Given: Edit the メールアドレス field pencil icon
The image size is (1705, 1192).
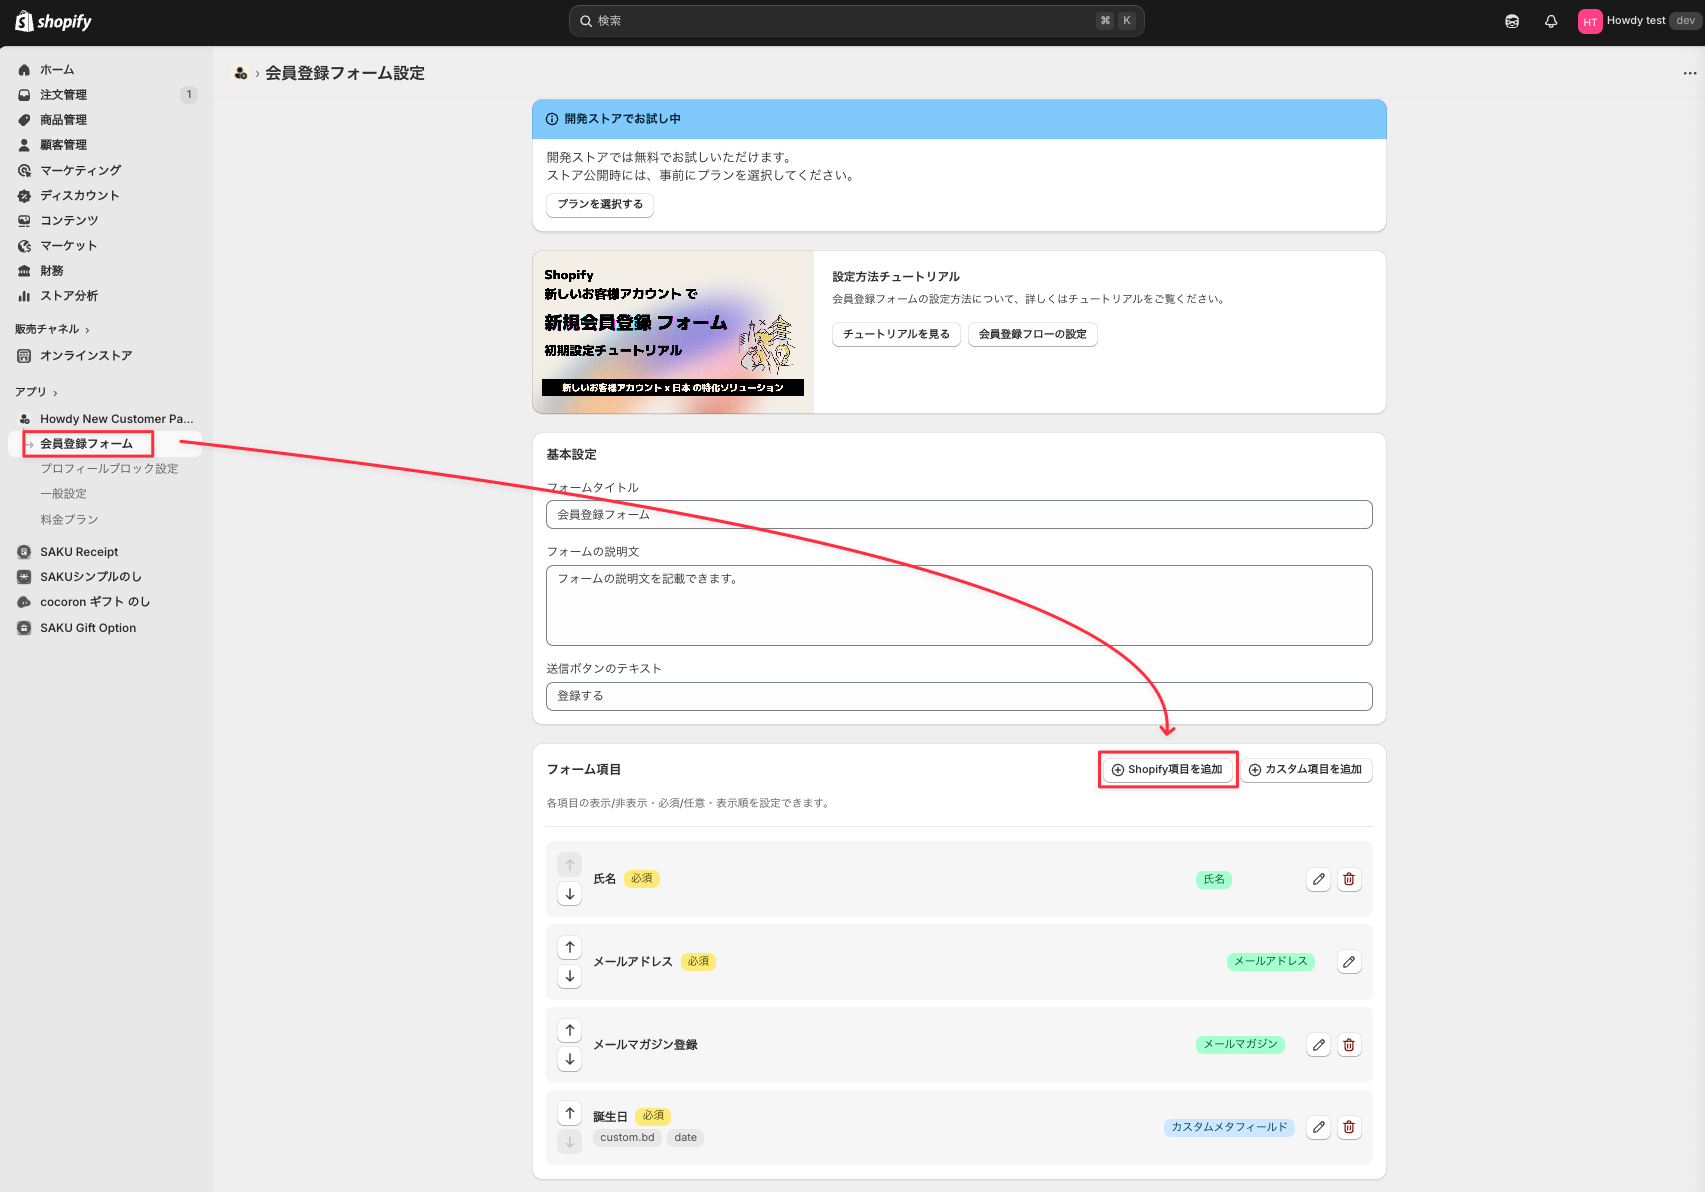Looking at the screenshot, I should click(1349, 962).
